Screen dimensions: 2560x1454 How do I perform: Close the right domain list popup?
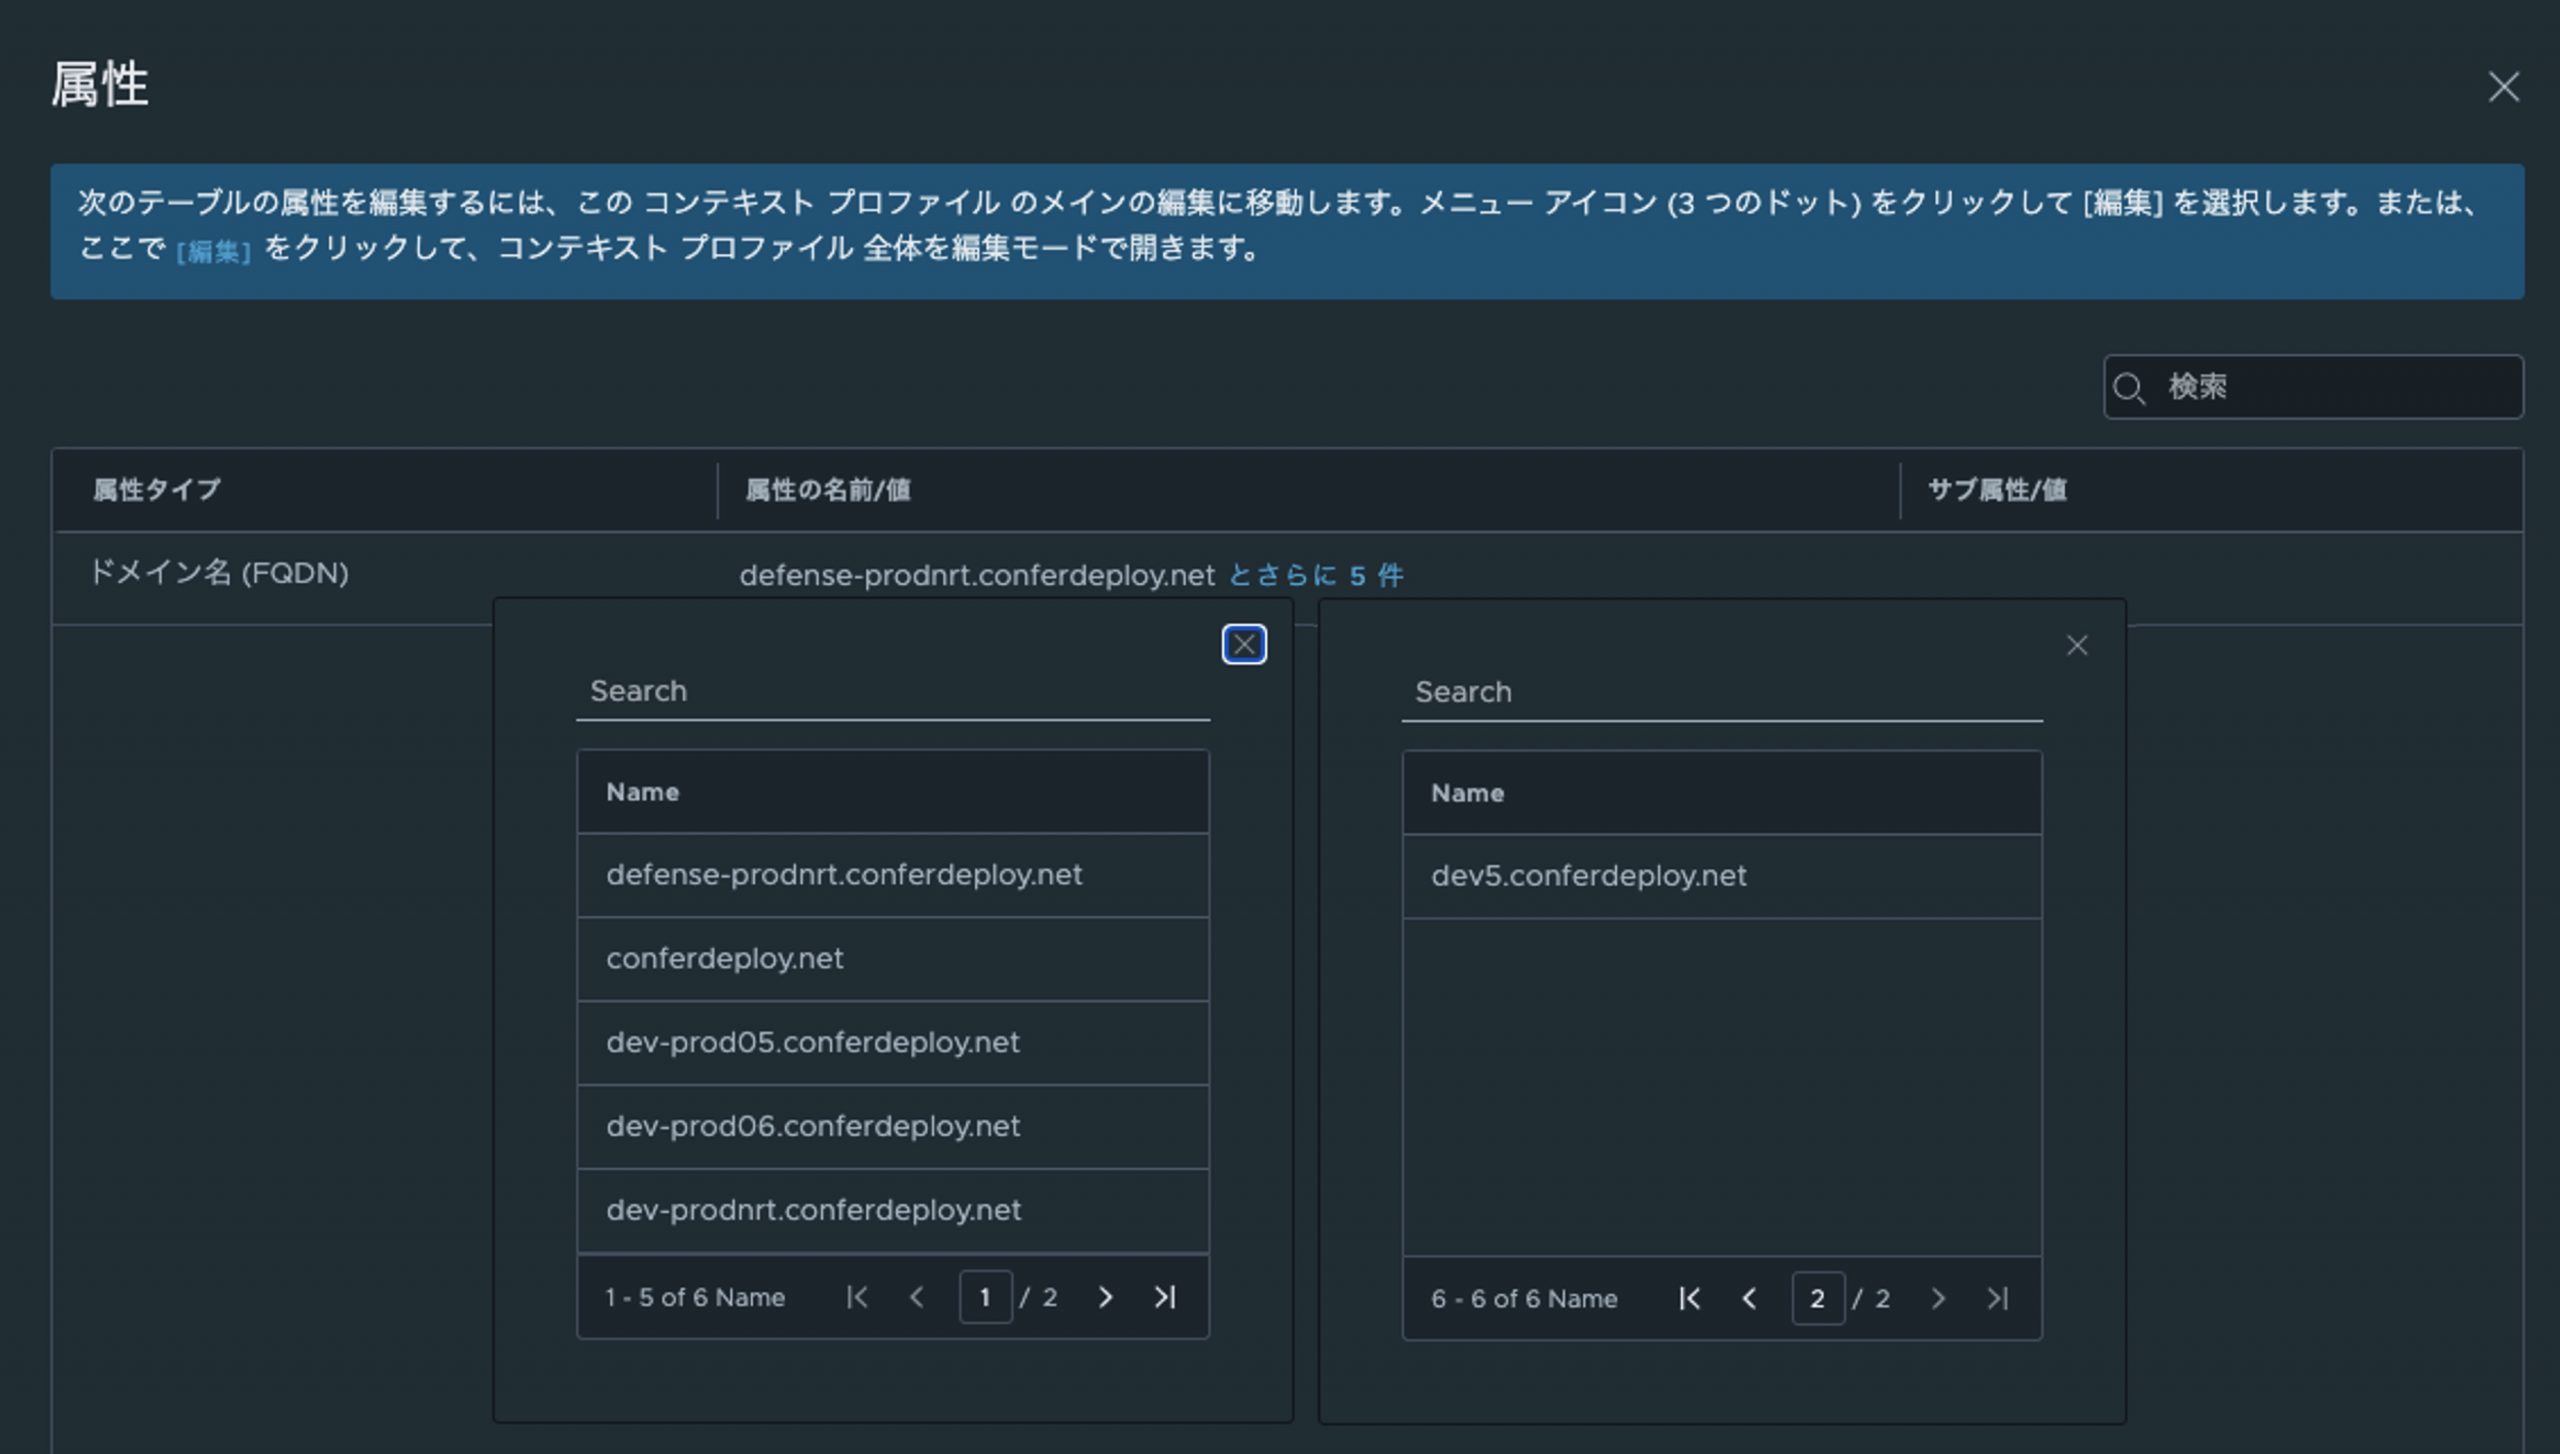coord(2077,646)
